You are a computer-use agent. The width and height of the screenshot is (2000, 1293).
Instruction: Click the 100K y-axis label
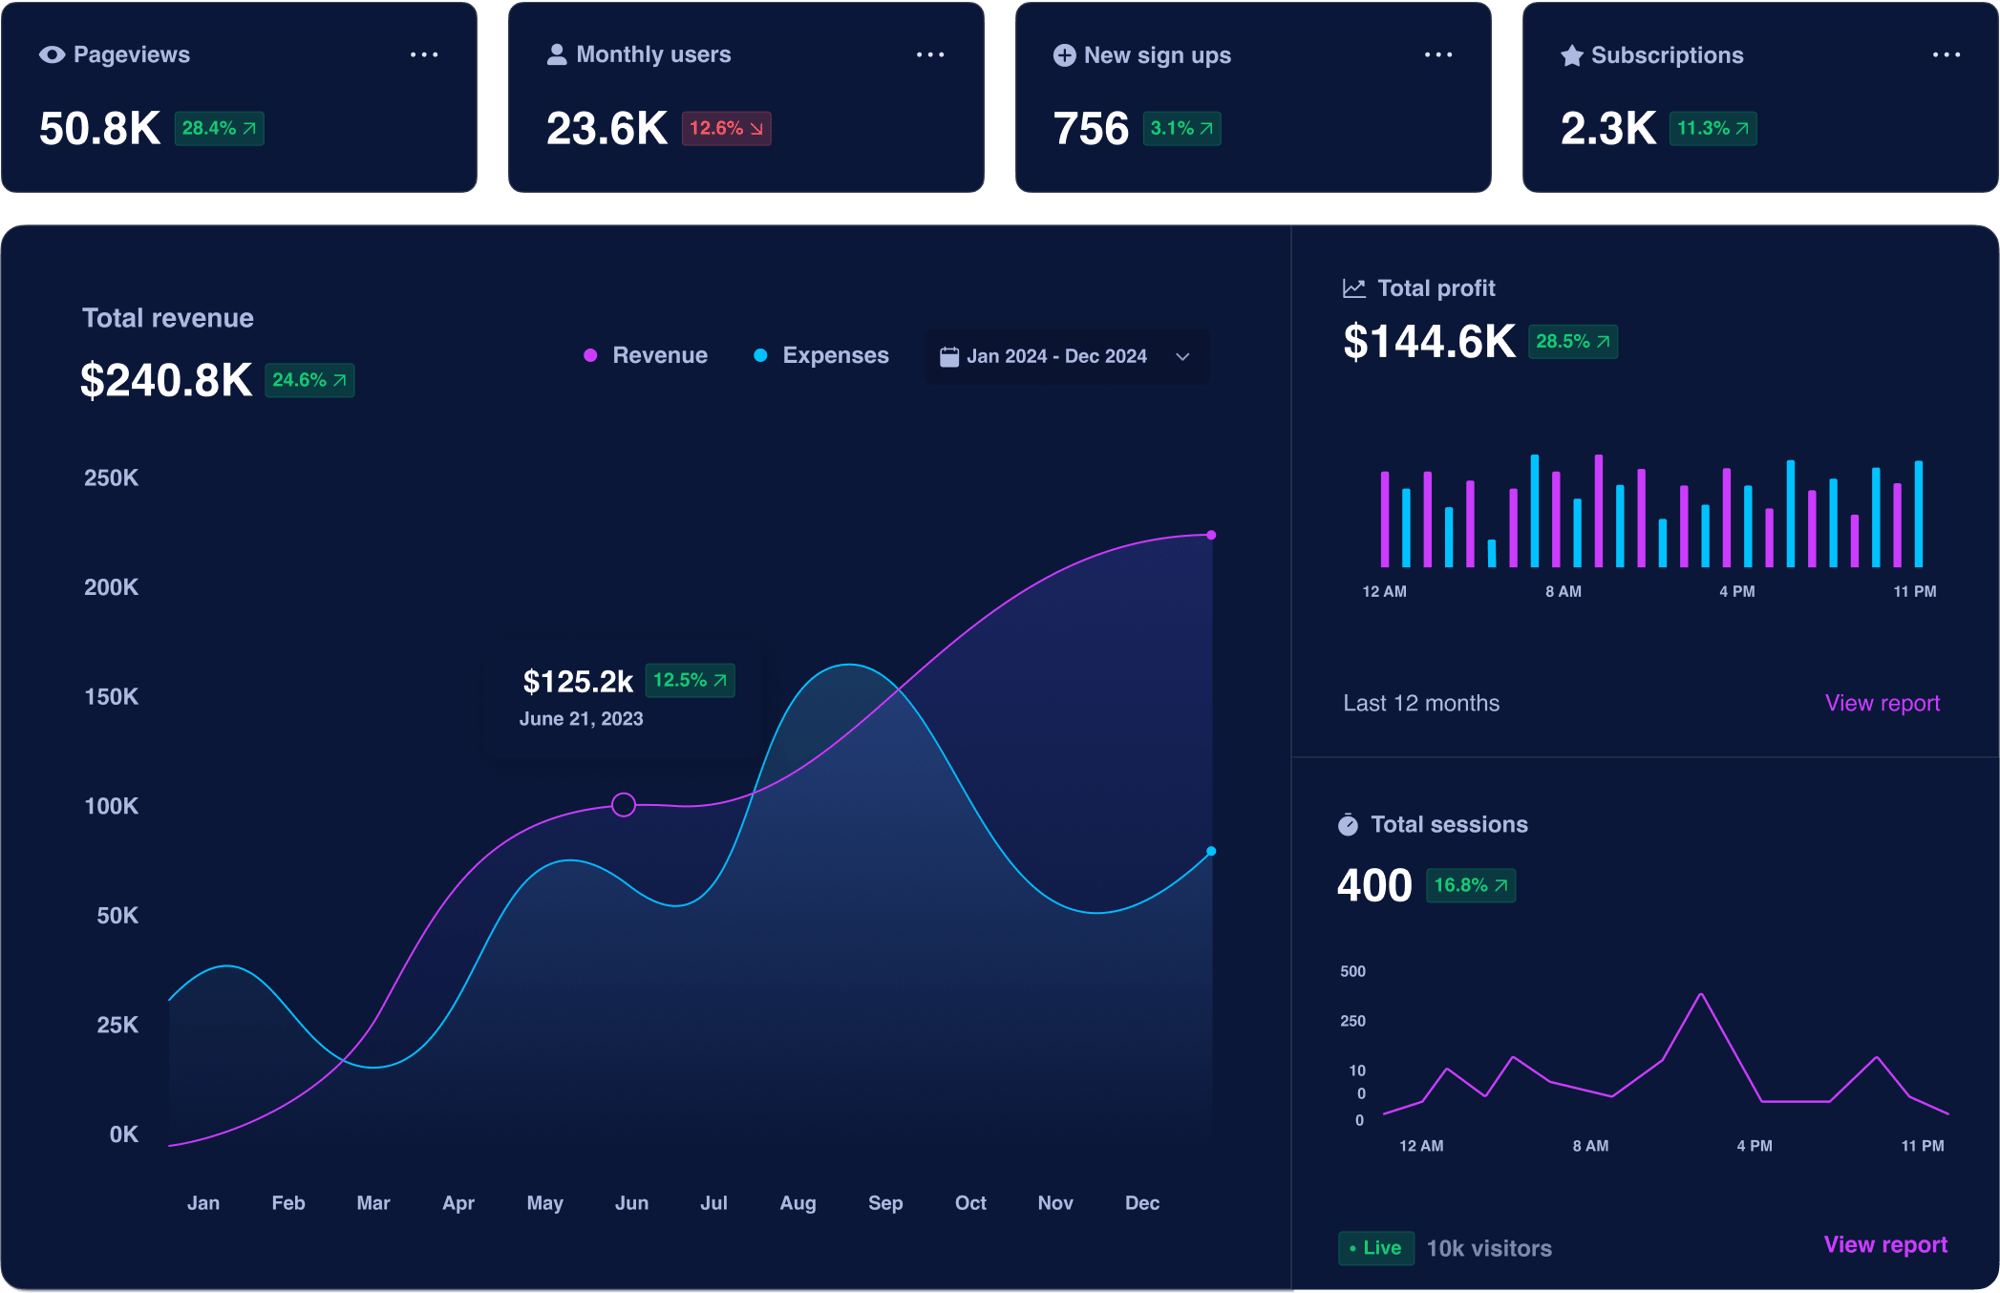click(111, 806)
